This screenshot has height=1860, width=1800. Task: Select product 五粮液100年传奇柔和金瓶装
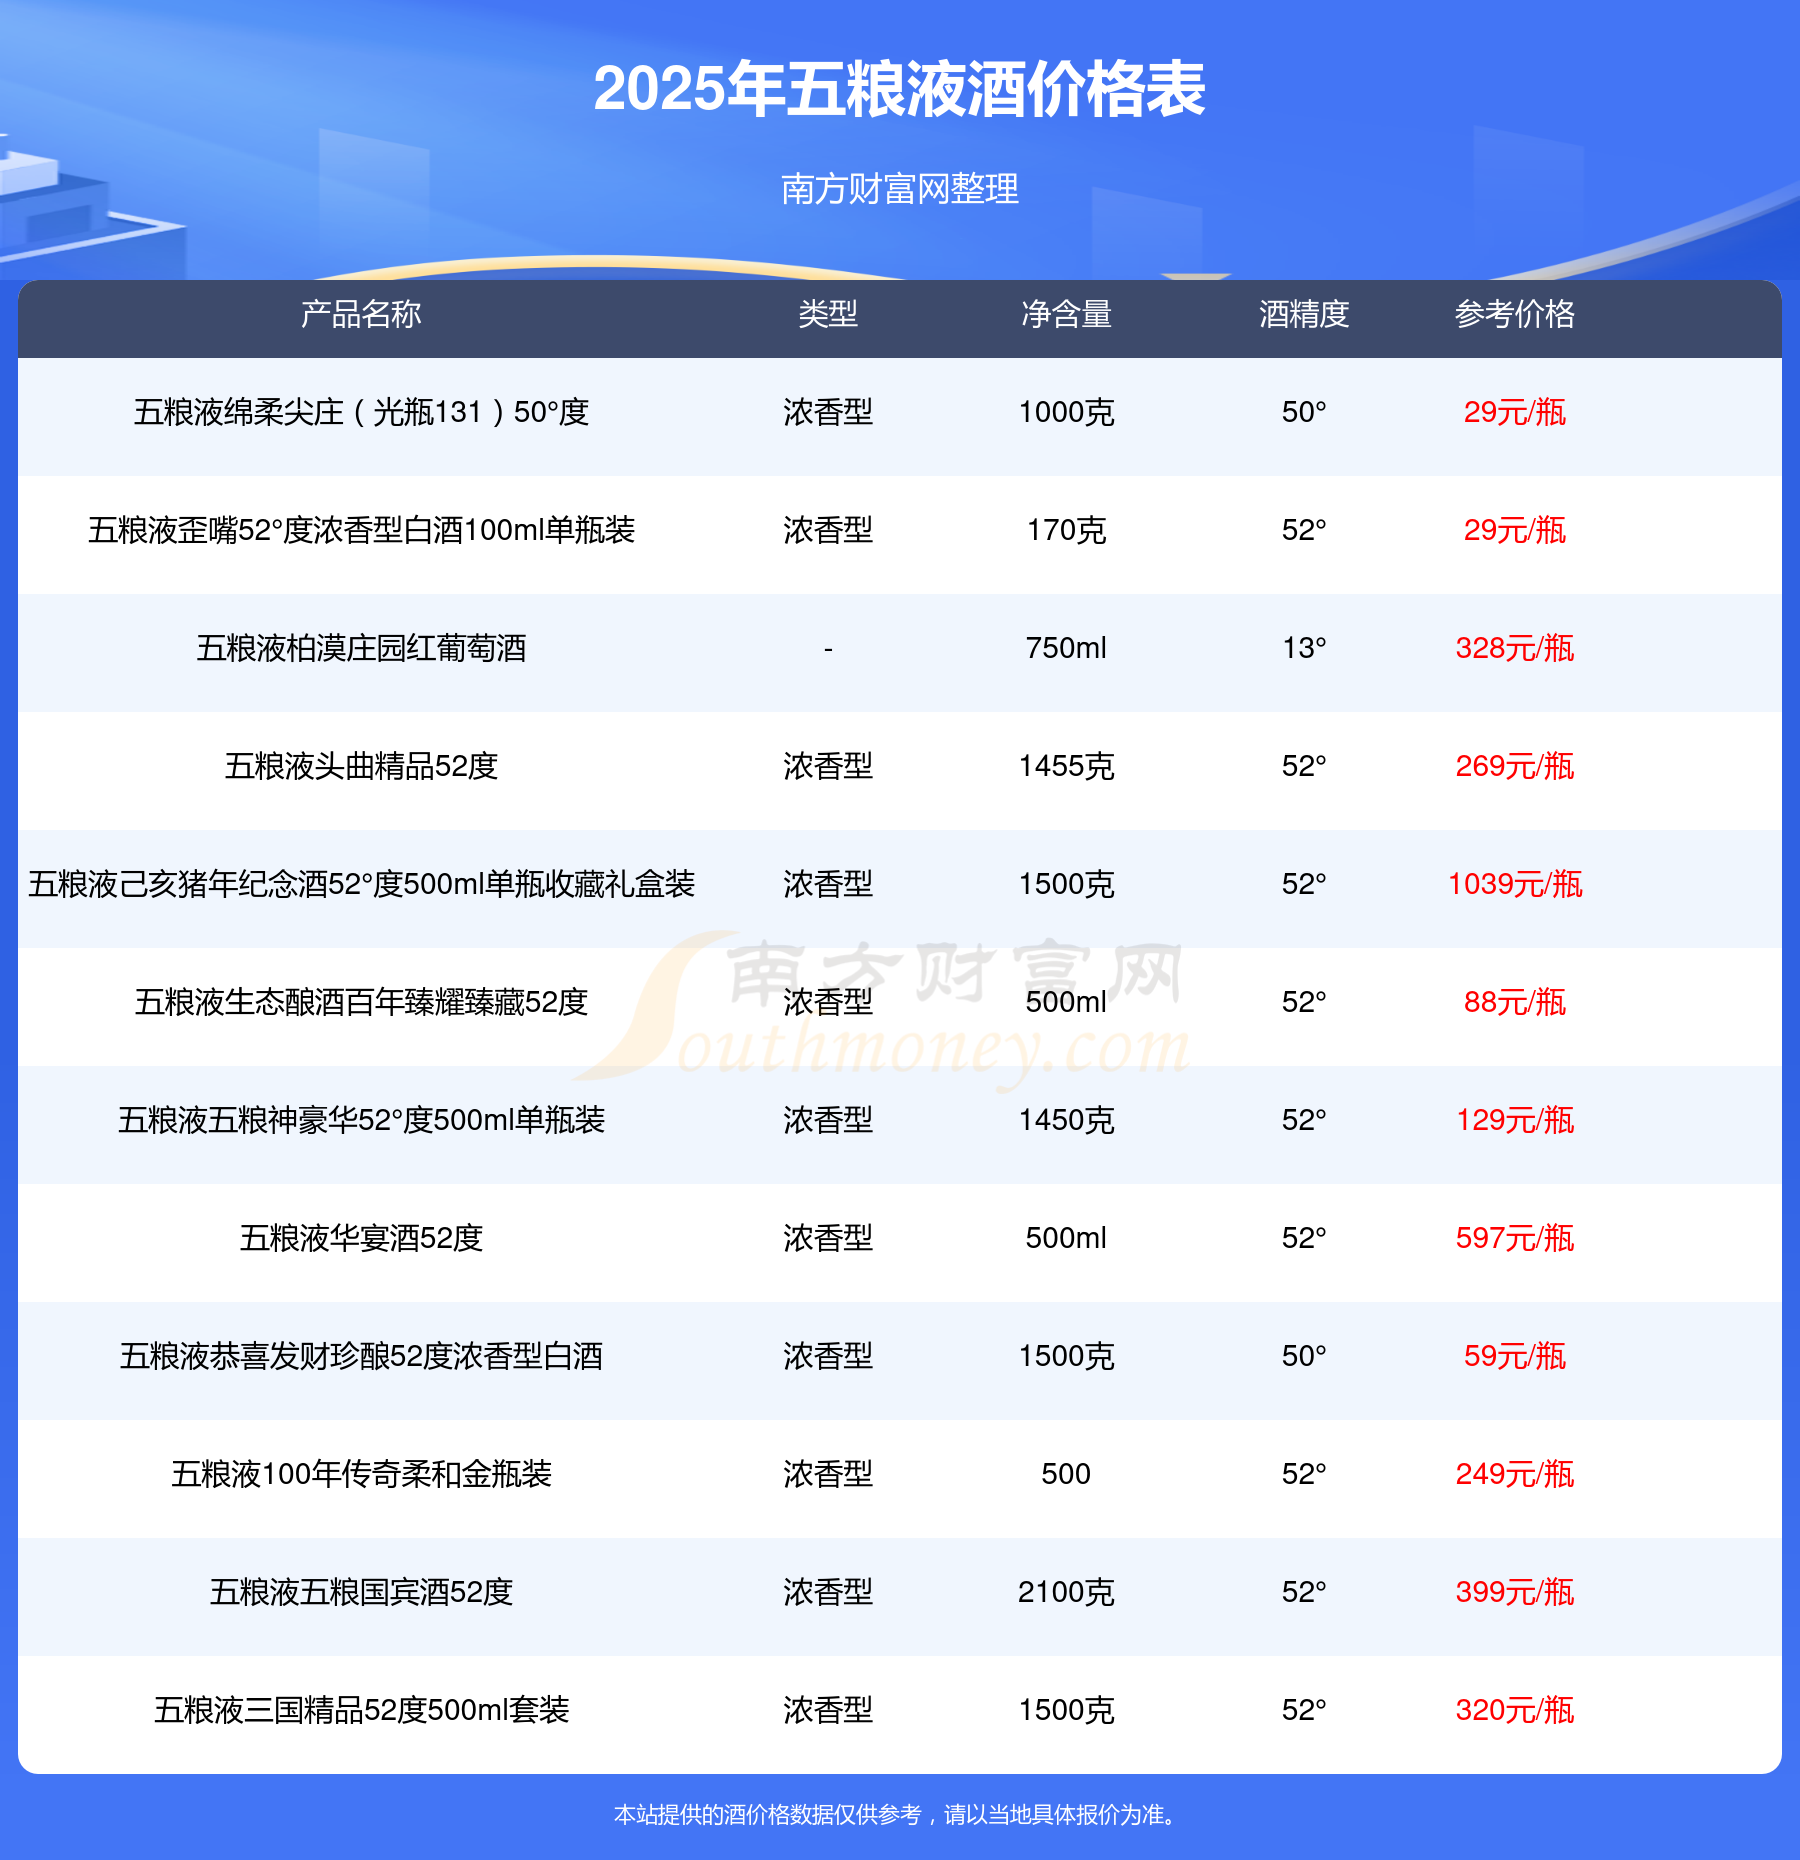click(361, 1474)
